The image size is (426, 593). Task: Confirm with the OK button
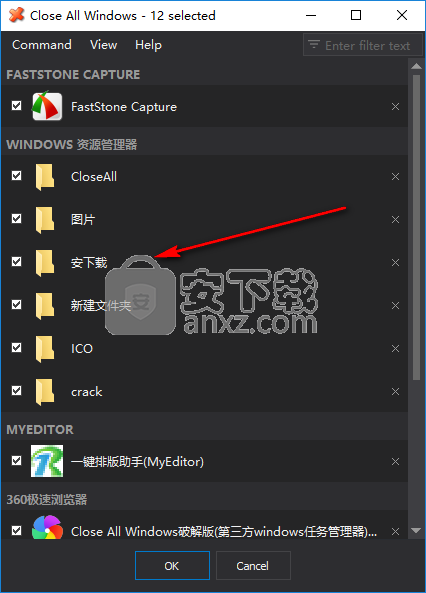click(x=172, y=565)
